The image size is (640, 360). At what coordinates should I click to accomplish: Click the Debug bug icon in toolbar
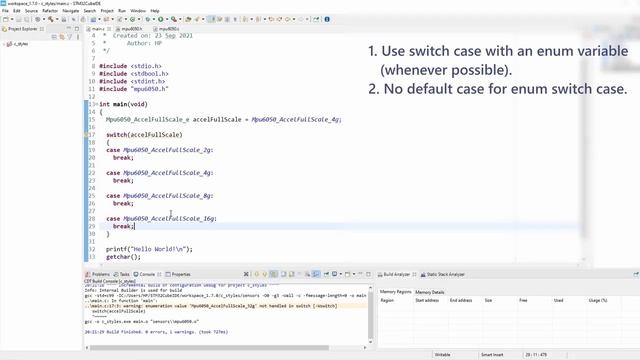click(x=148, y=19)
